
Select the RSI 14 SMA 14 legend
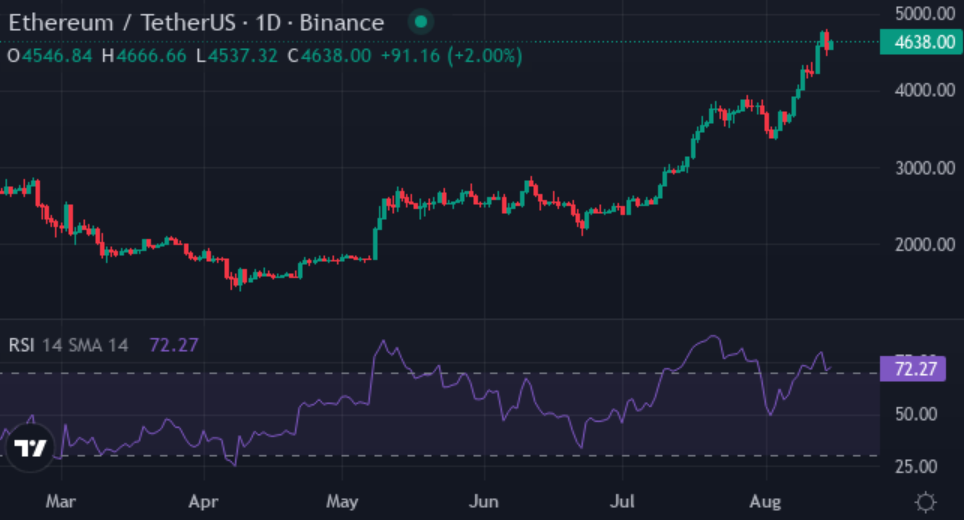tap(68, 345)
